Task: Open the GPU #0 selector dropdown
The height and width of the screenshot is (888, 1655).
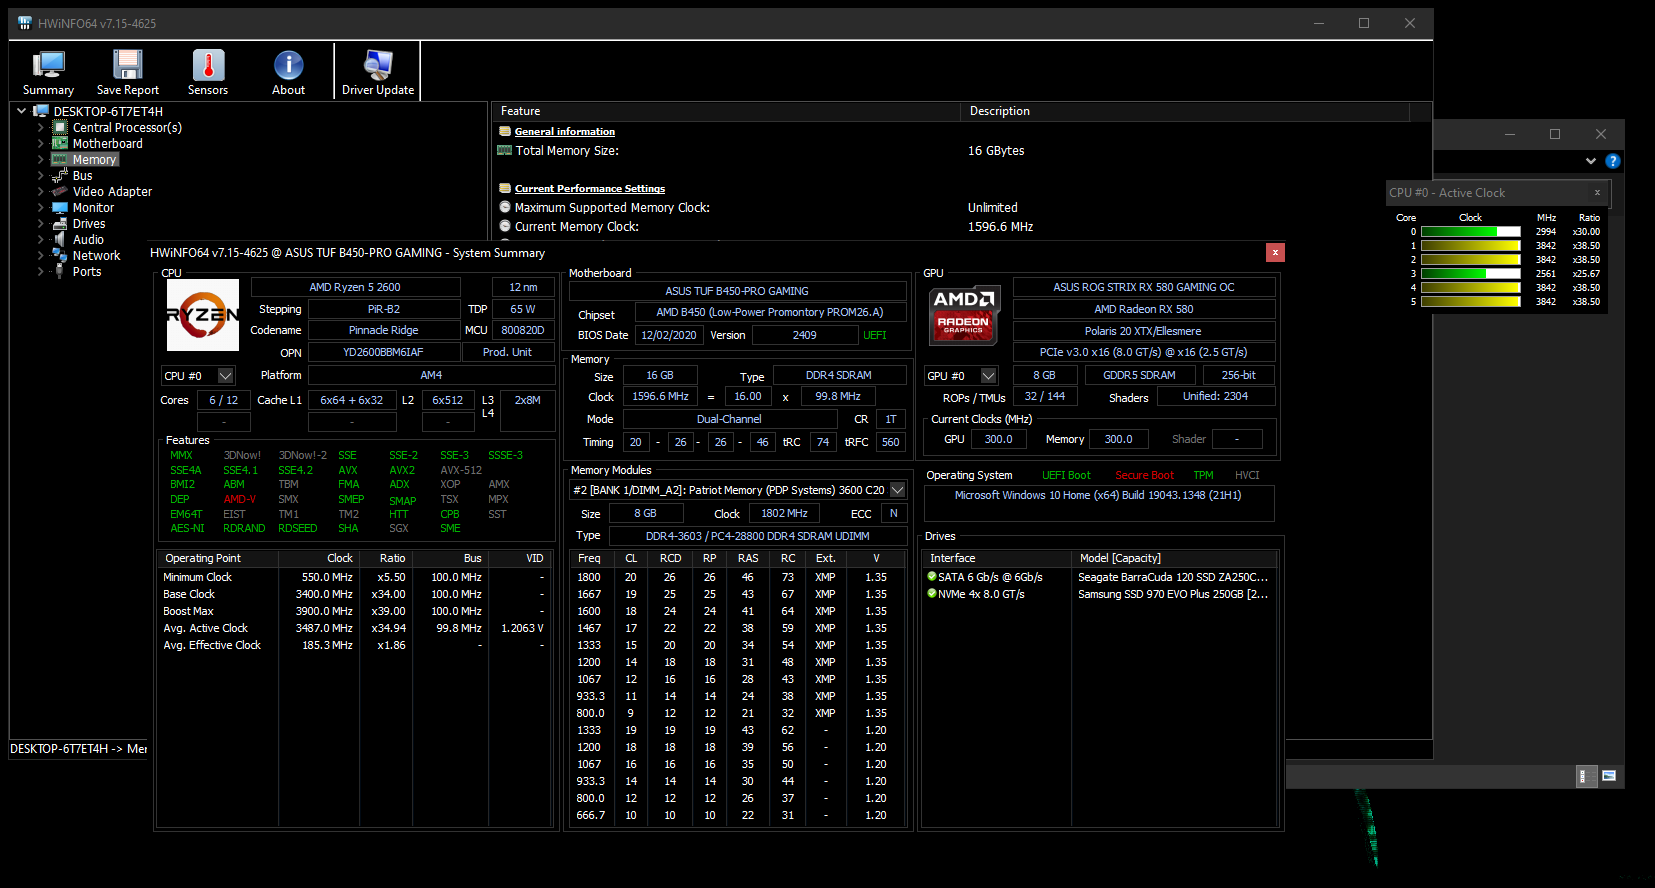Action: pyautogui.click(x=989, y=376)
